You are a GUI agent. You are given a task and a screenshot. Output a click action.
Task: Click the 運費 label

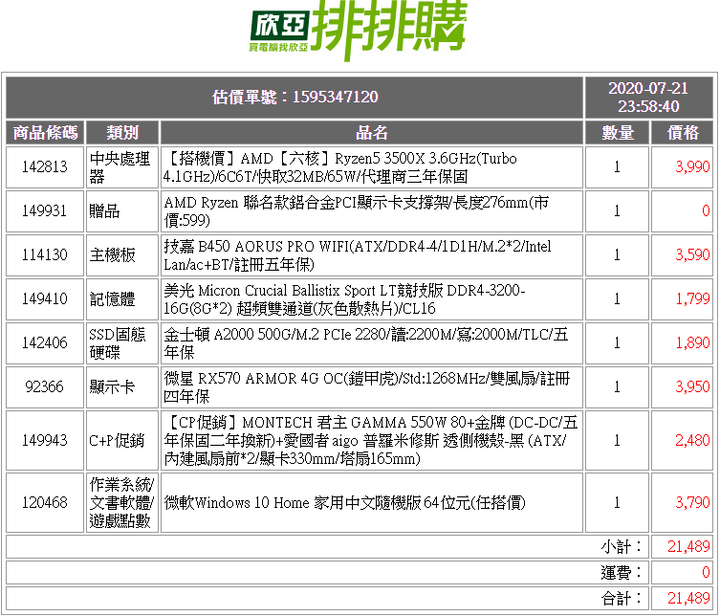coord(621,572)
